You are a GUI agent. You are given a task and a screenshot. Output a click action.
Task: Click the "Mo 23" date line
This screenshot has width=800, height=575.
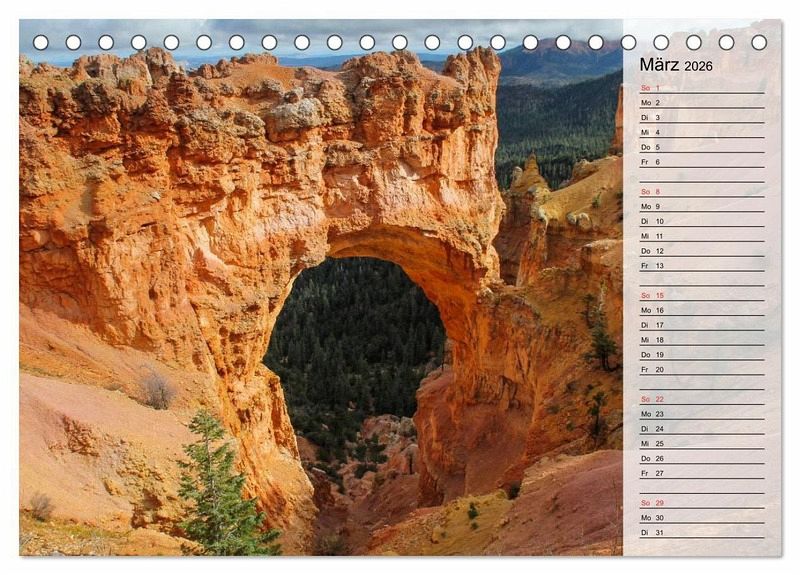tap(702, 414)
